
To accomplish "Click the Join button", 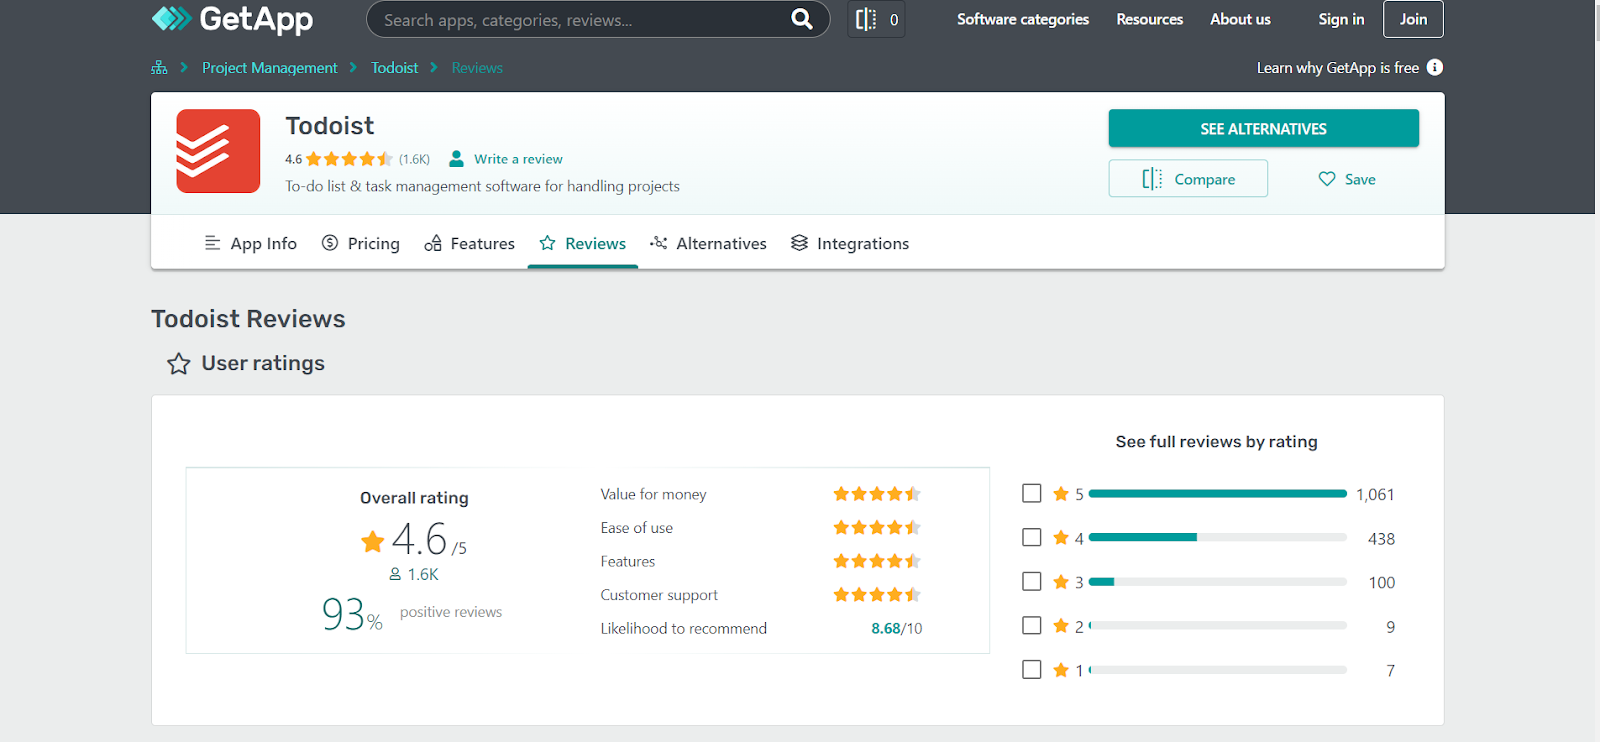I will click(x=1413, y=19).
